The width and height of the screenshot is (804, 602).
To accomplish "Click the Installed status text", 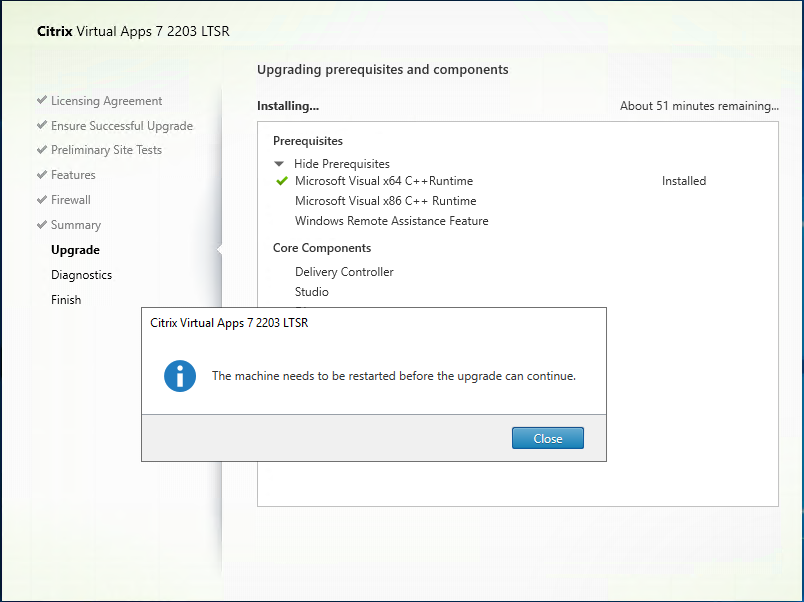I will pos(684,181).
